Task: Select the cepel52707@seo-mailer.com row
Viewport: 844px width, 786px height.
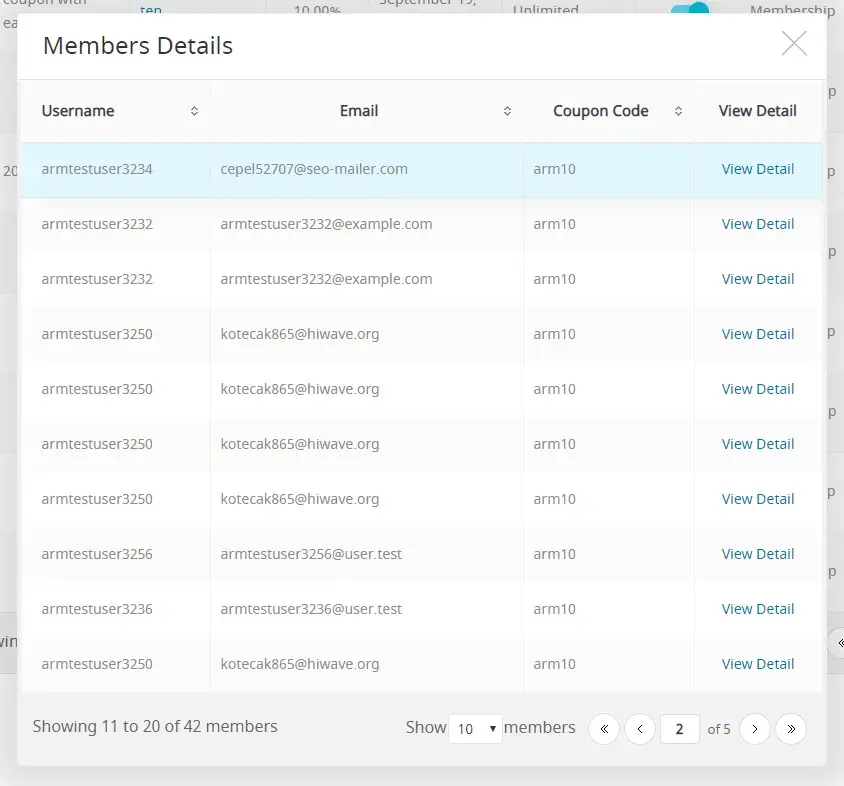Action: click(314, 169)
